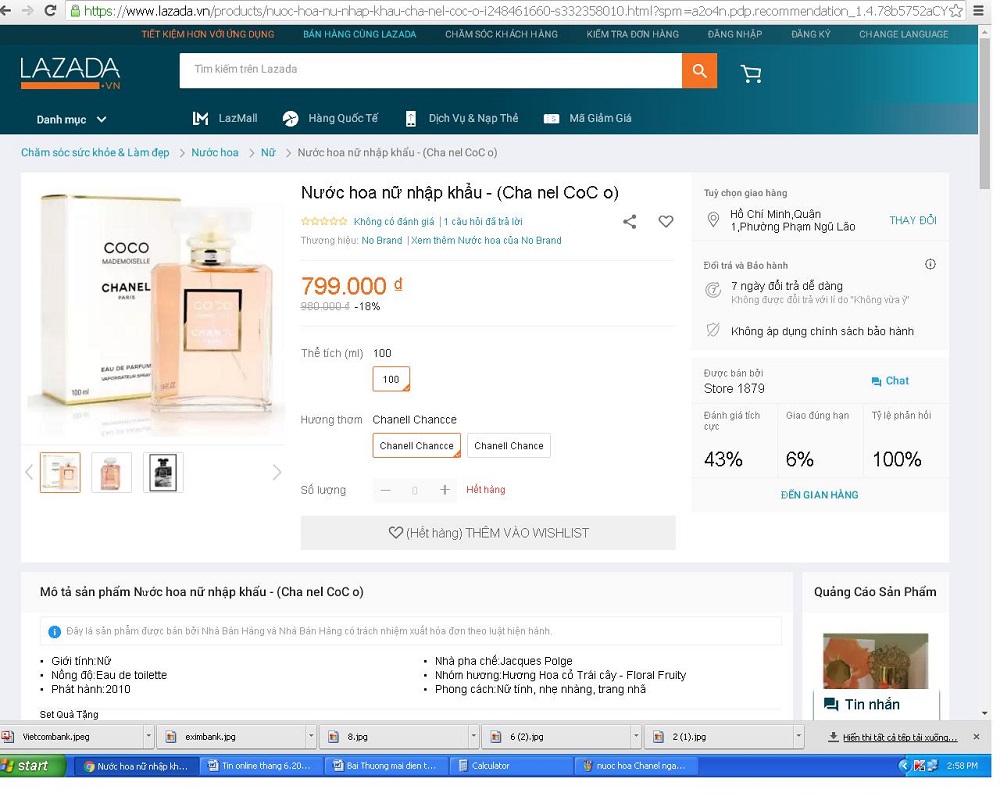The width and height of the screenshot is (1000, 800).
Task: Click the orange search magnifier button
Action: 699,70
